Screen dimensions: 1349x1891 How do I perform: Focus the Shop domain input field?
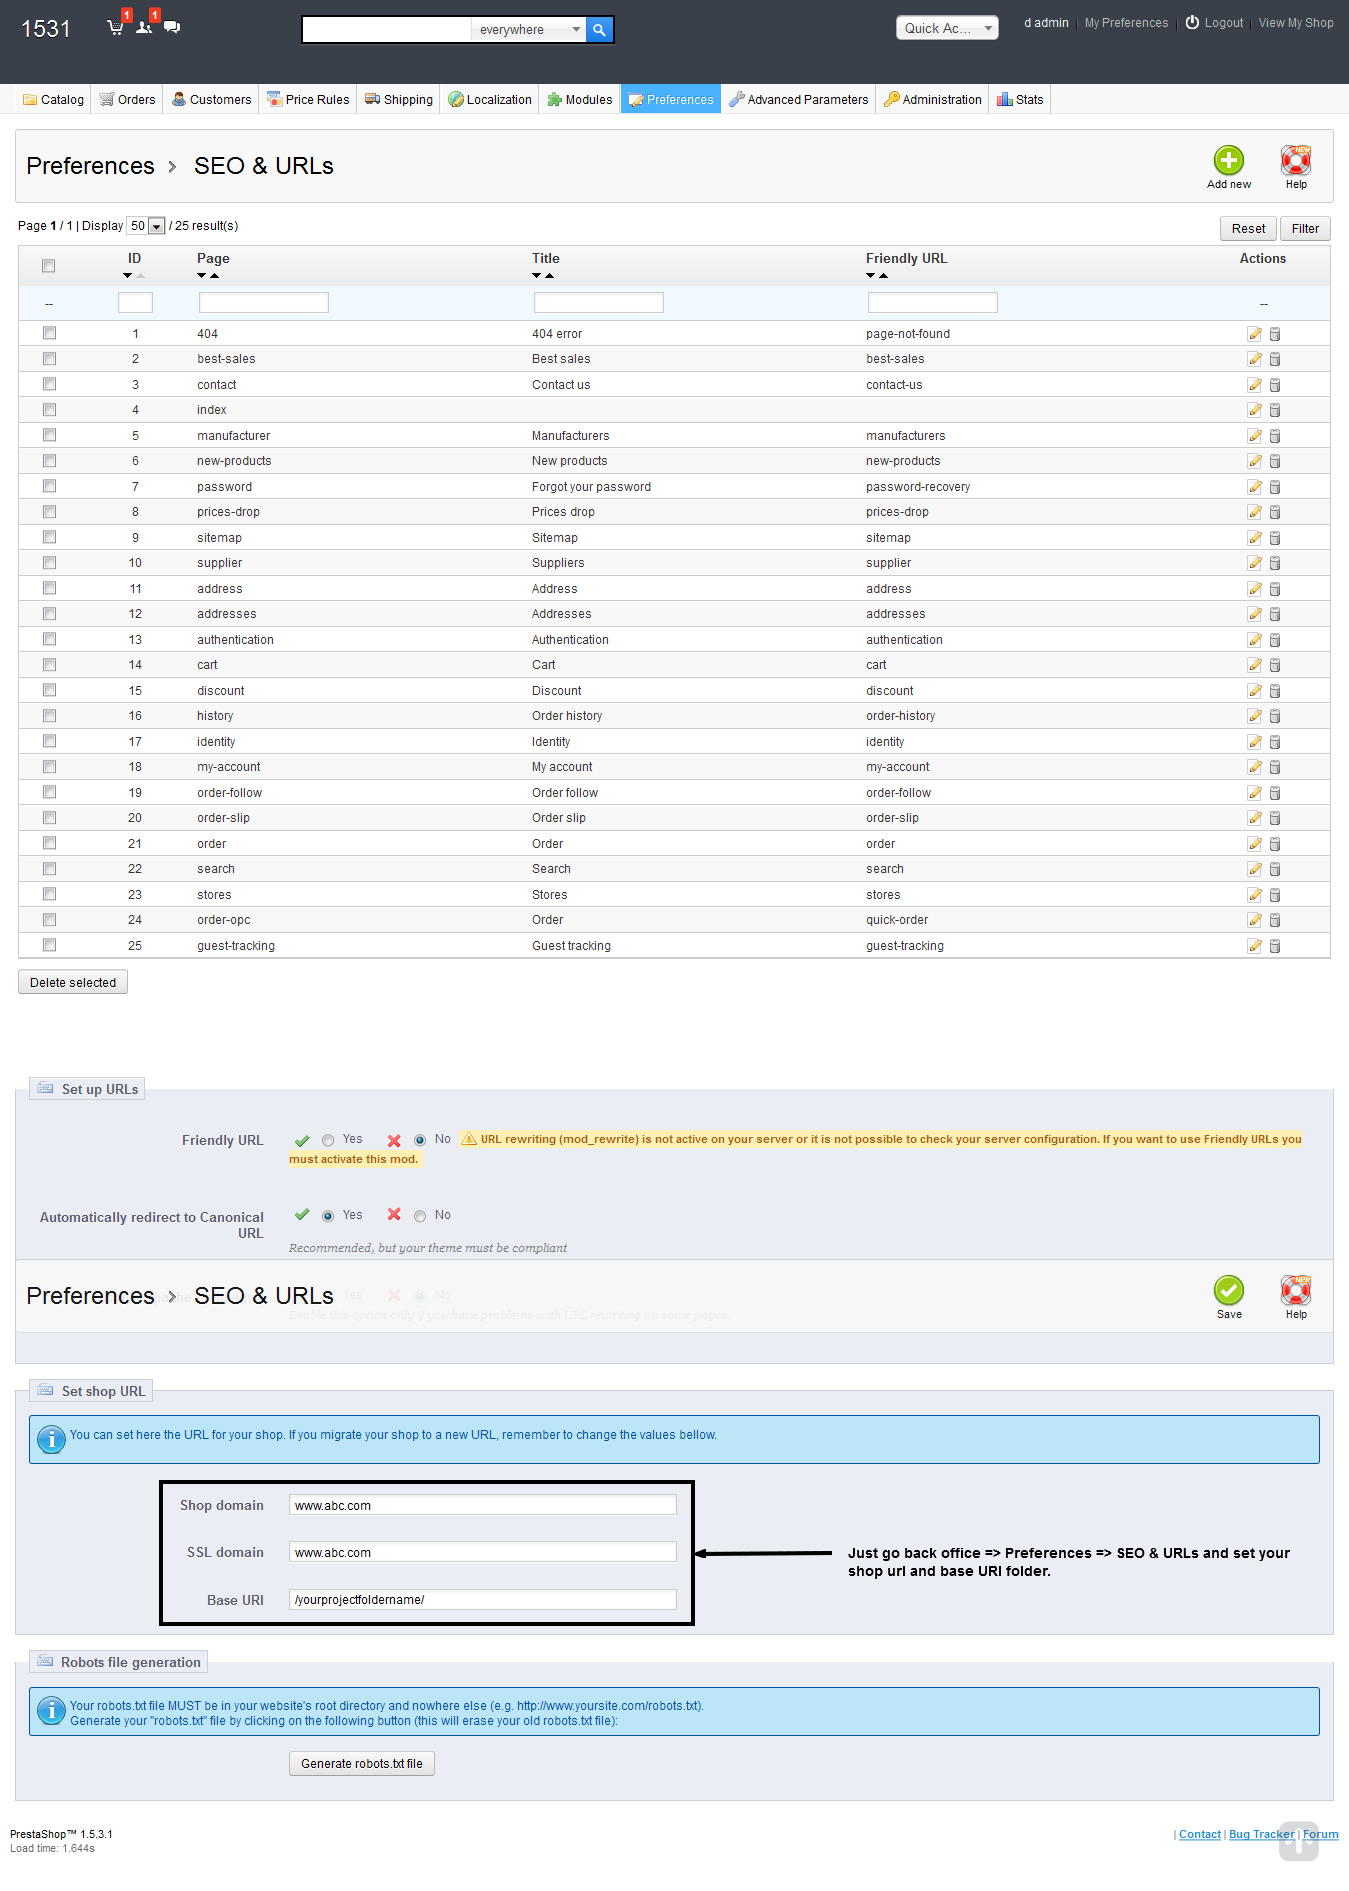tap(483, 1505)
